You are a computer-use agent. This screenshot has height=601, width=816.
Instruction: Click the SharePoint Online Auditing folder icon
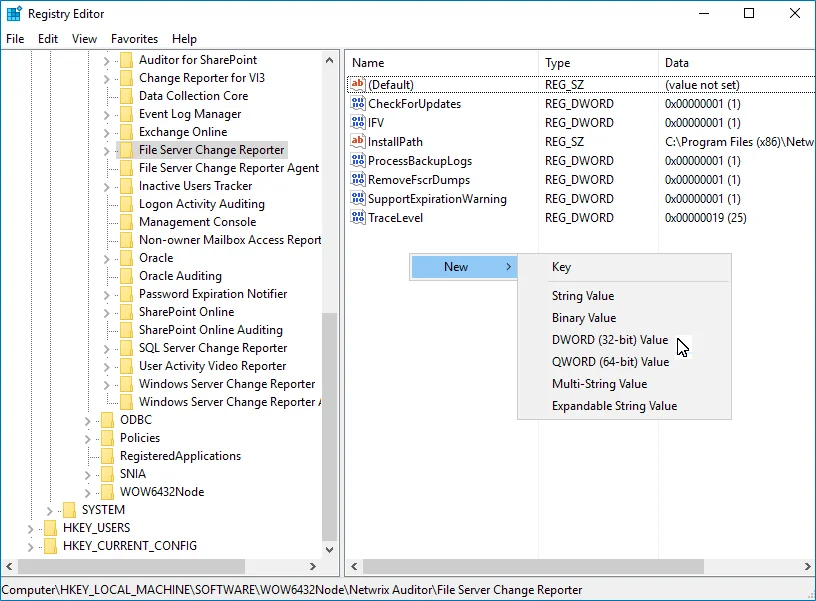point(126,330)
